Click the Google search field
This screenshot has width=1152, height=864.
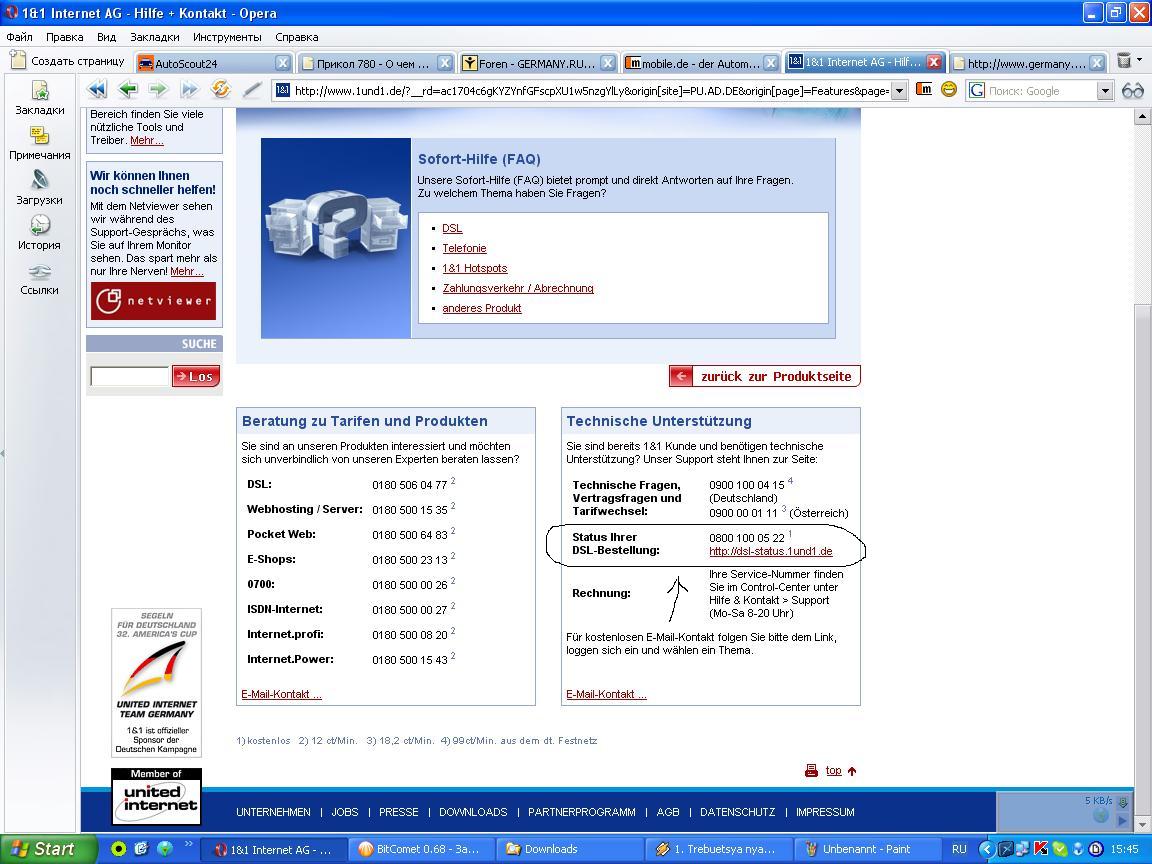[x=1041, y=91]
